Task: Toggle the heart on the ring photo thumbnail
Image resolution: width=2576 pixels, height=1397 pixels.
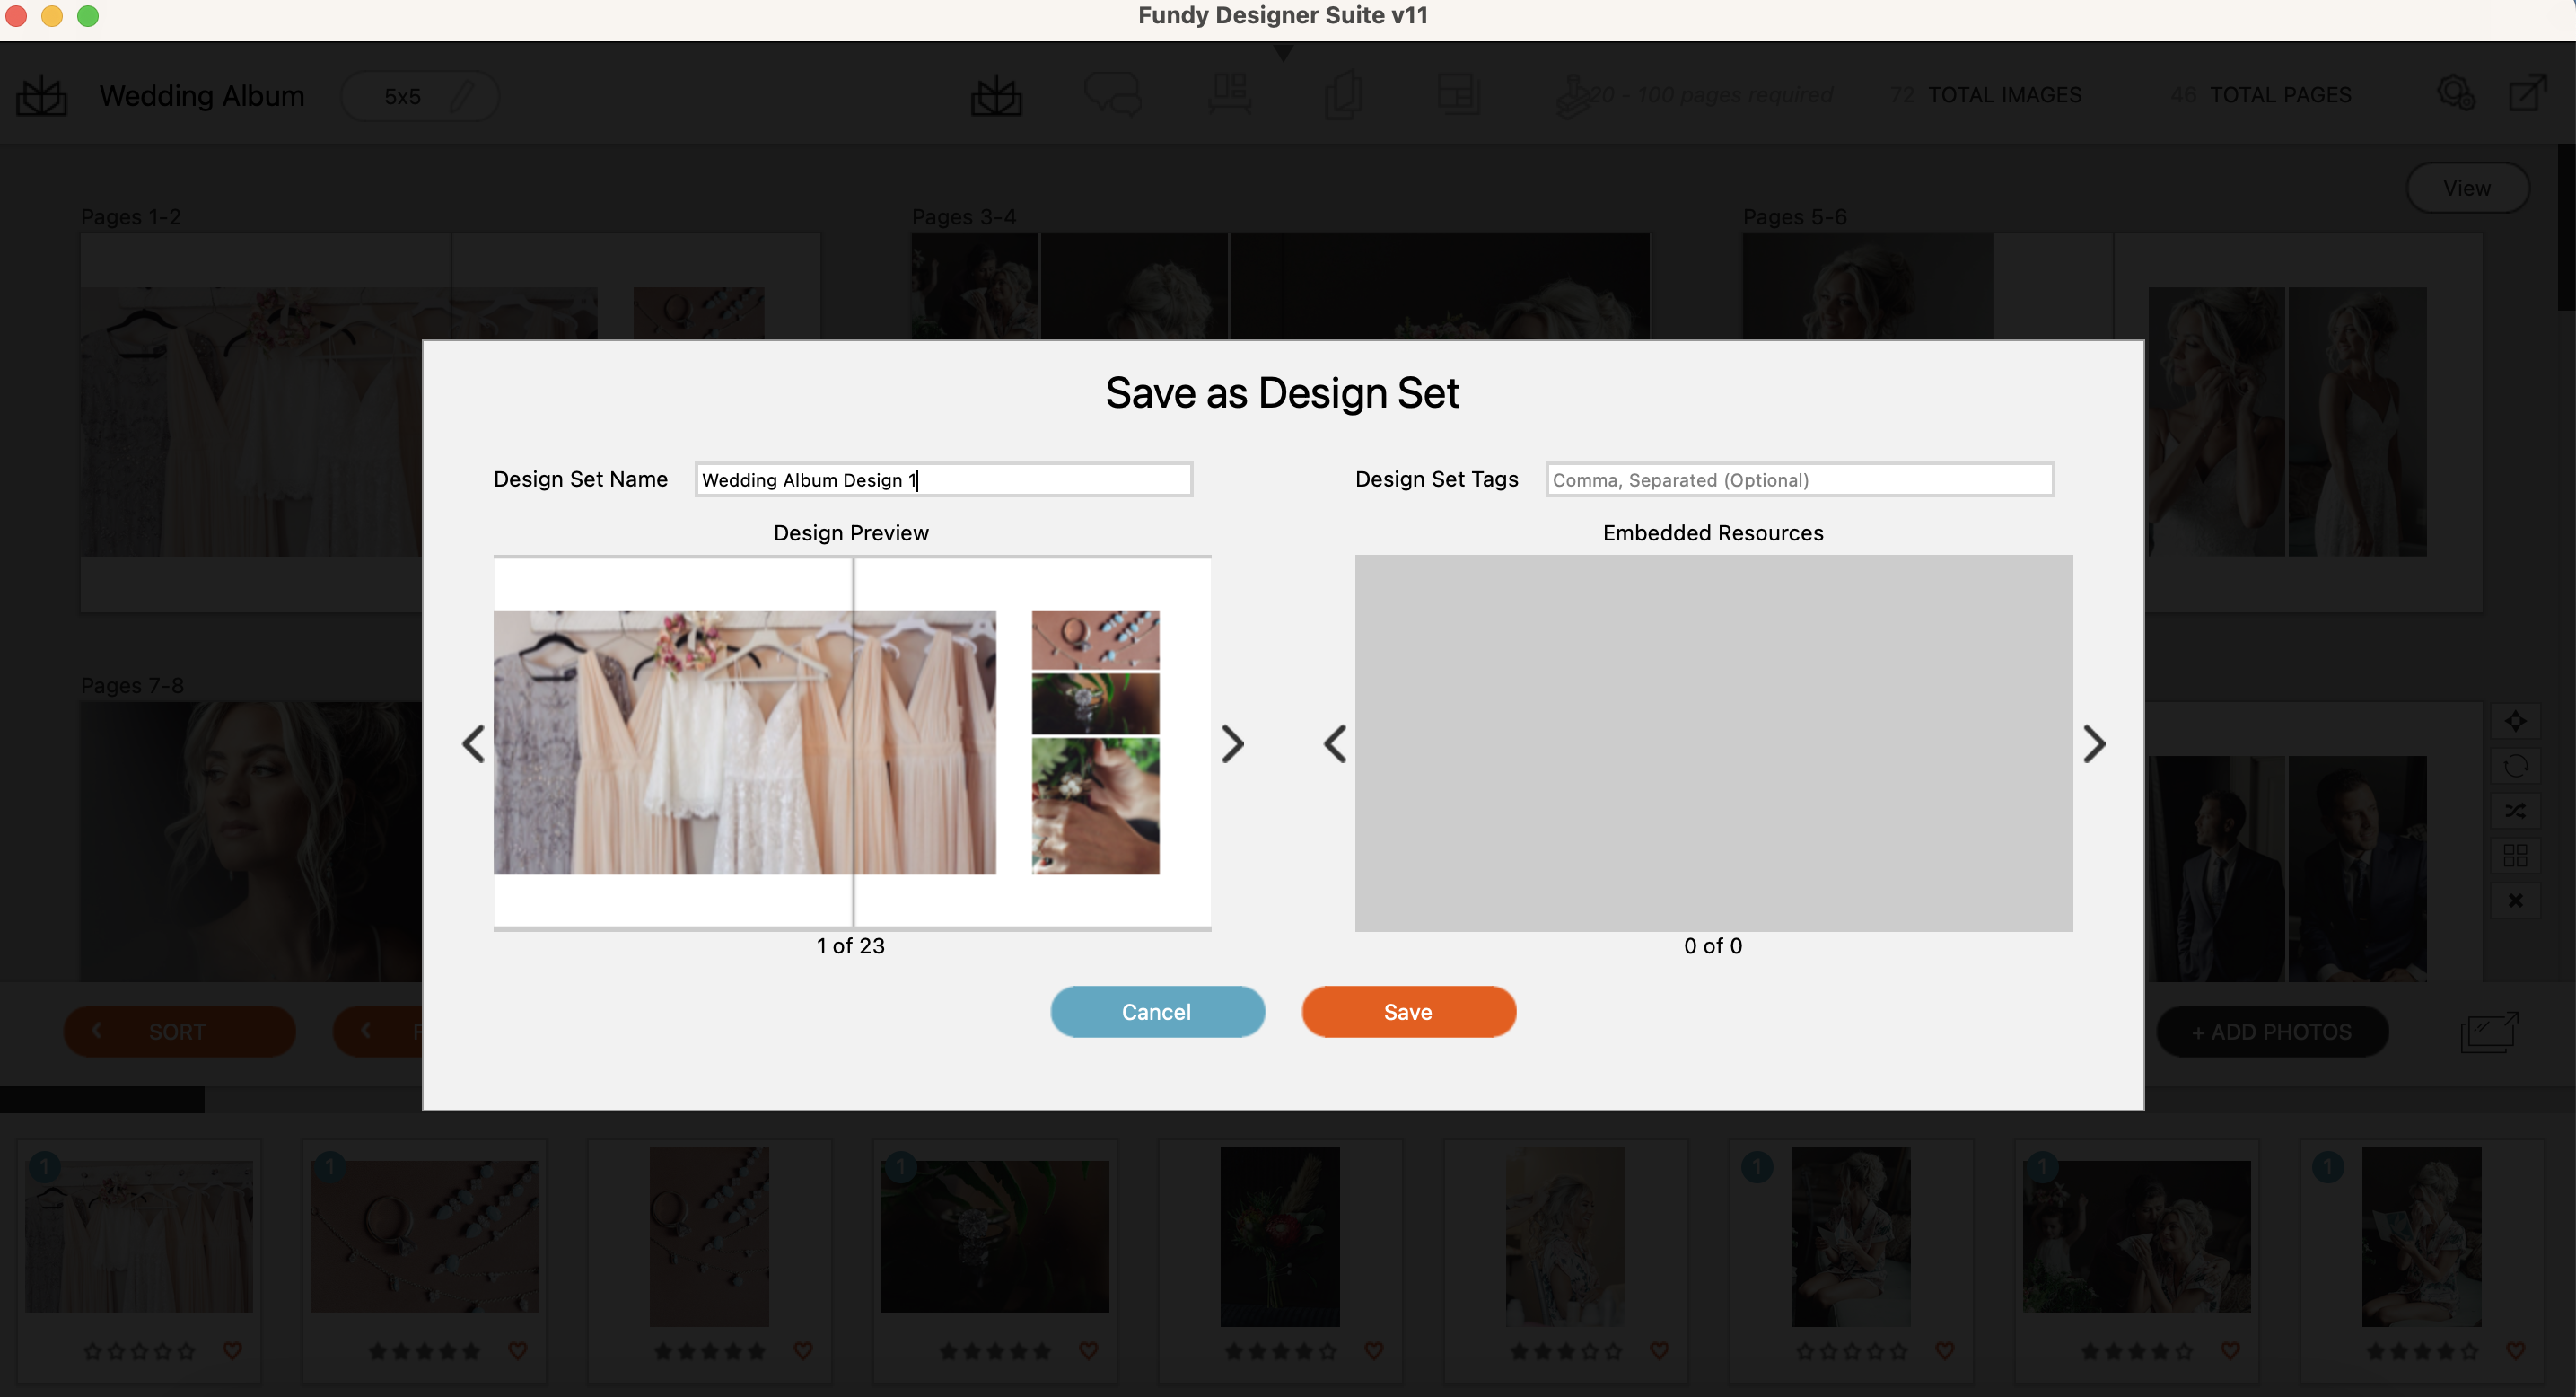Action: click(x=518, y=1350)
